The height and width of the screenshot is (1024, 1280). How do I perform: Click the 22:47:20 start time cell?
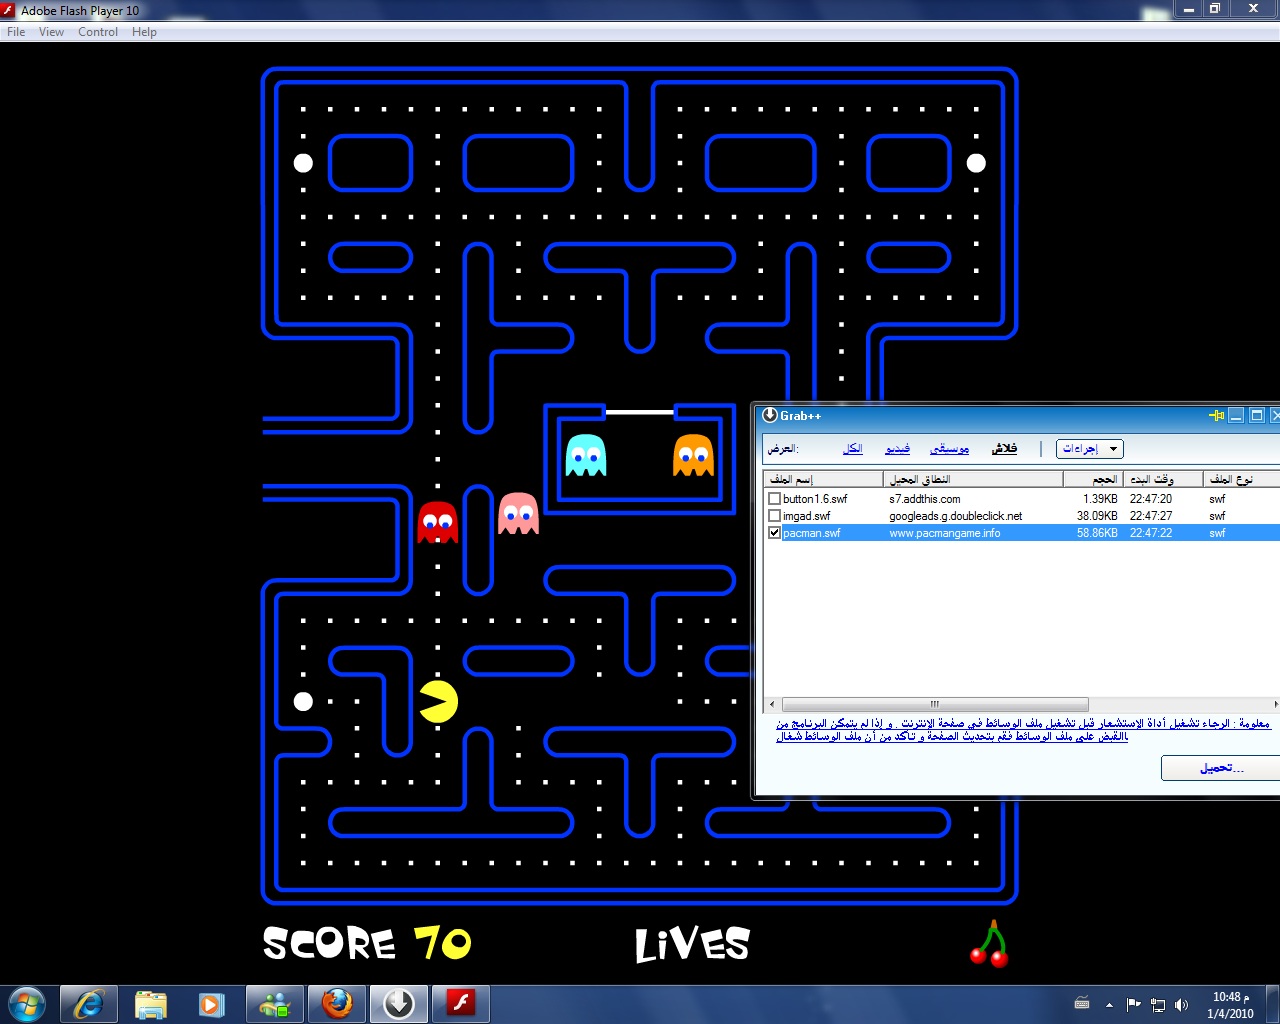click(1151, 499)
